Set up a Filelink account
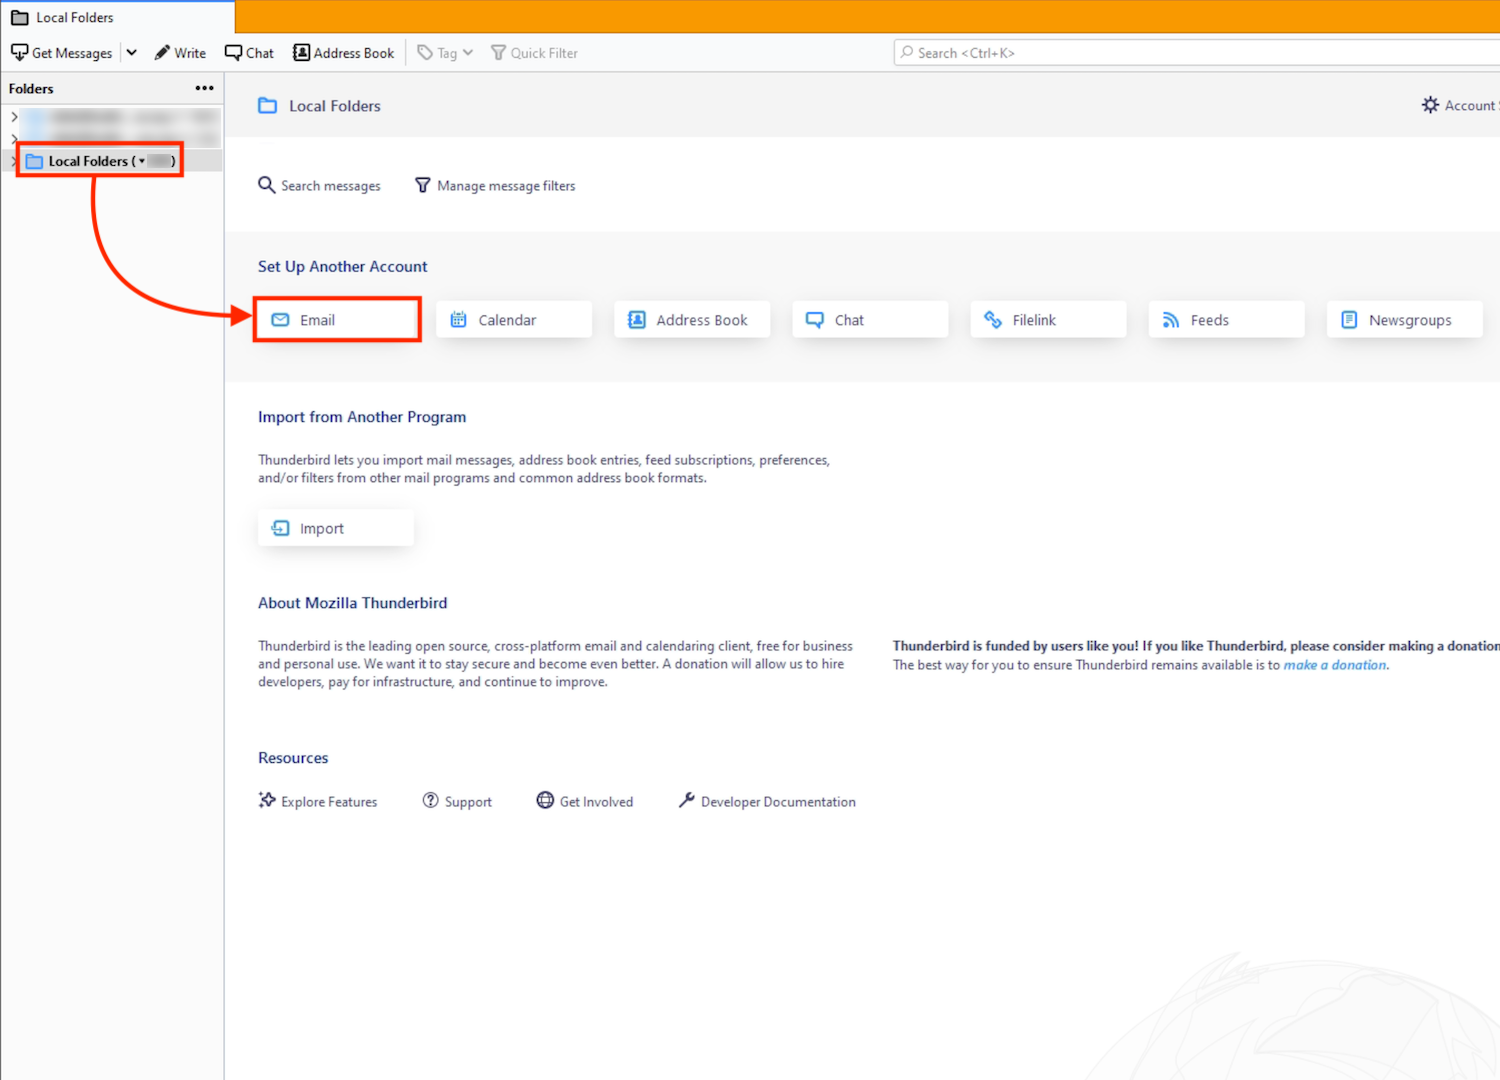Screen dimensions: 1500x1080 point(1047,320)
